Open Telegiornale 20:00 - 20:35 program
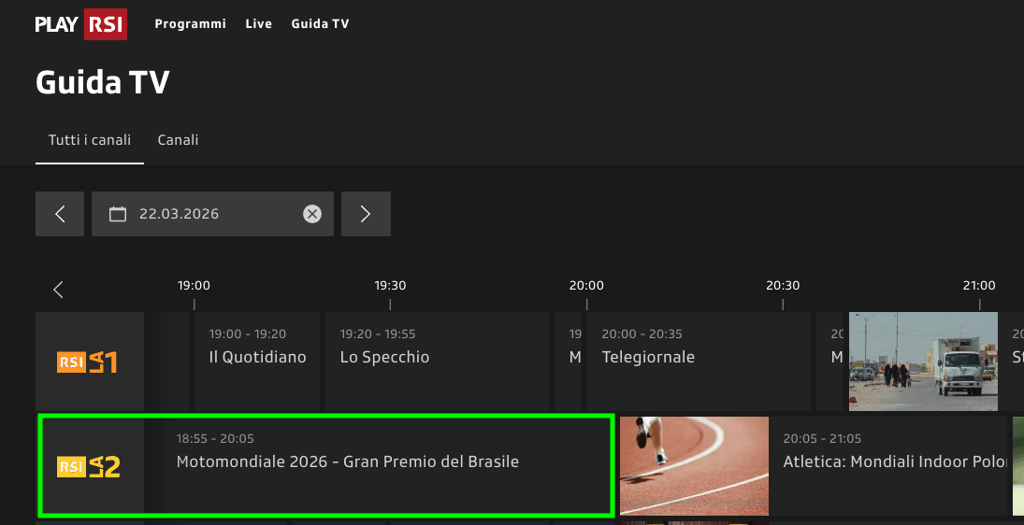This screenshot has height=525, width=1024. [x=699, y=362]
